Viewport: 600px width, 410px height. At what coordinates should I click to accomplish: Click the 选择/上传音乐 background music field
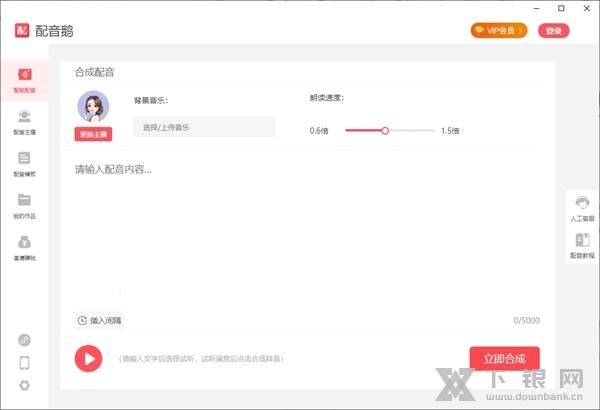(x=204, y=127)
